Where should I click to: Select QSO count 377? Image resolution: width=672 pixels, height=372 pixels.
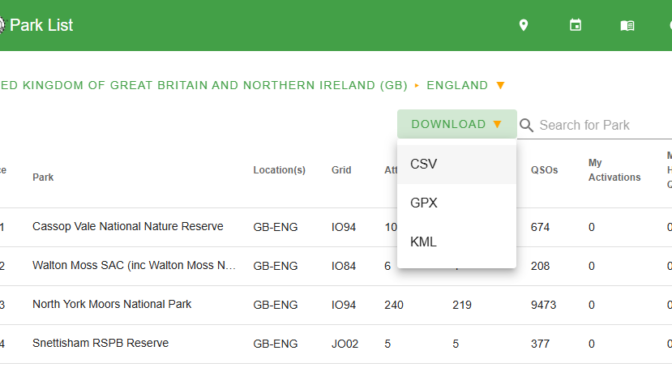click(540, 344)
